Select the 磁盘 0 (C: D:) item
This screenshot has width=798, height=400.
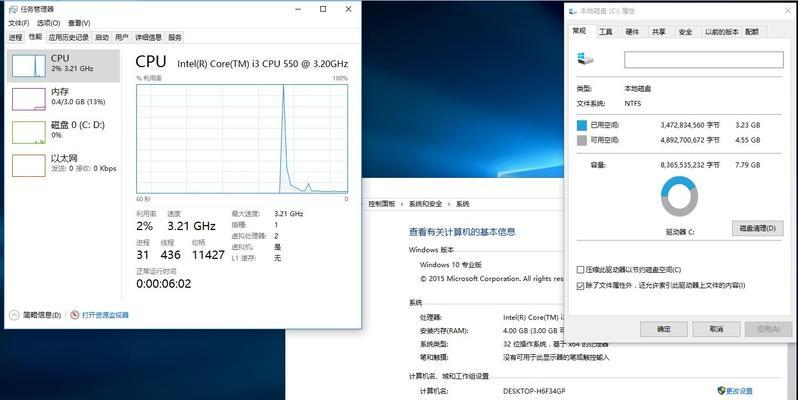pyautogui.click(x=63, y=132)
